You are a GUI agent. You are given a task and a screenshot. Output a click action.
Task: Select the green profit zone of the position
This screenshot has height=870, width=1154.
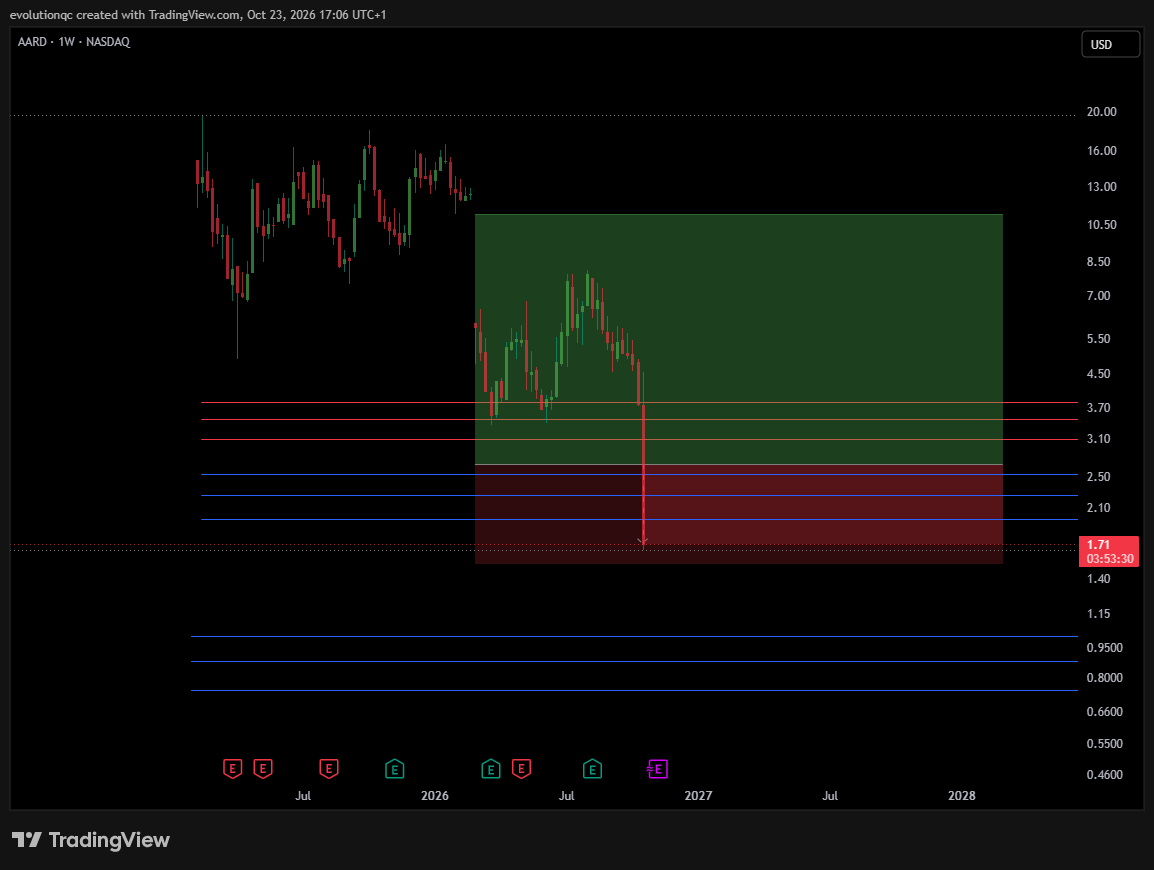pos(738,339)
